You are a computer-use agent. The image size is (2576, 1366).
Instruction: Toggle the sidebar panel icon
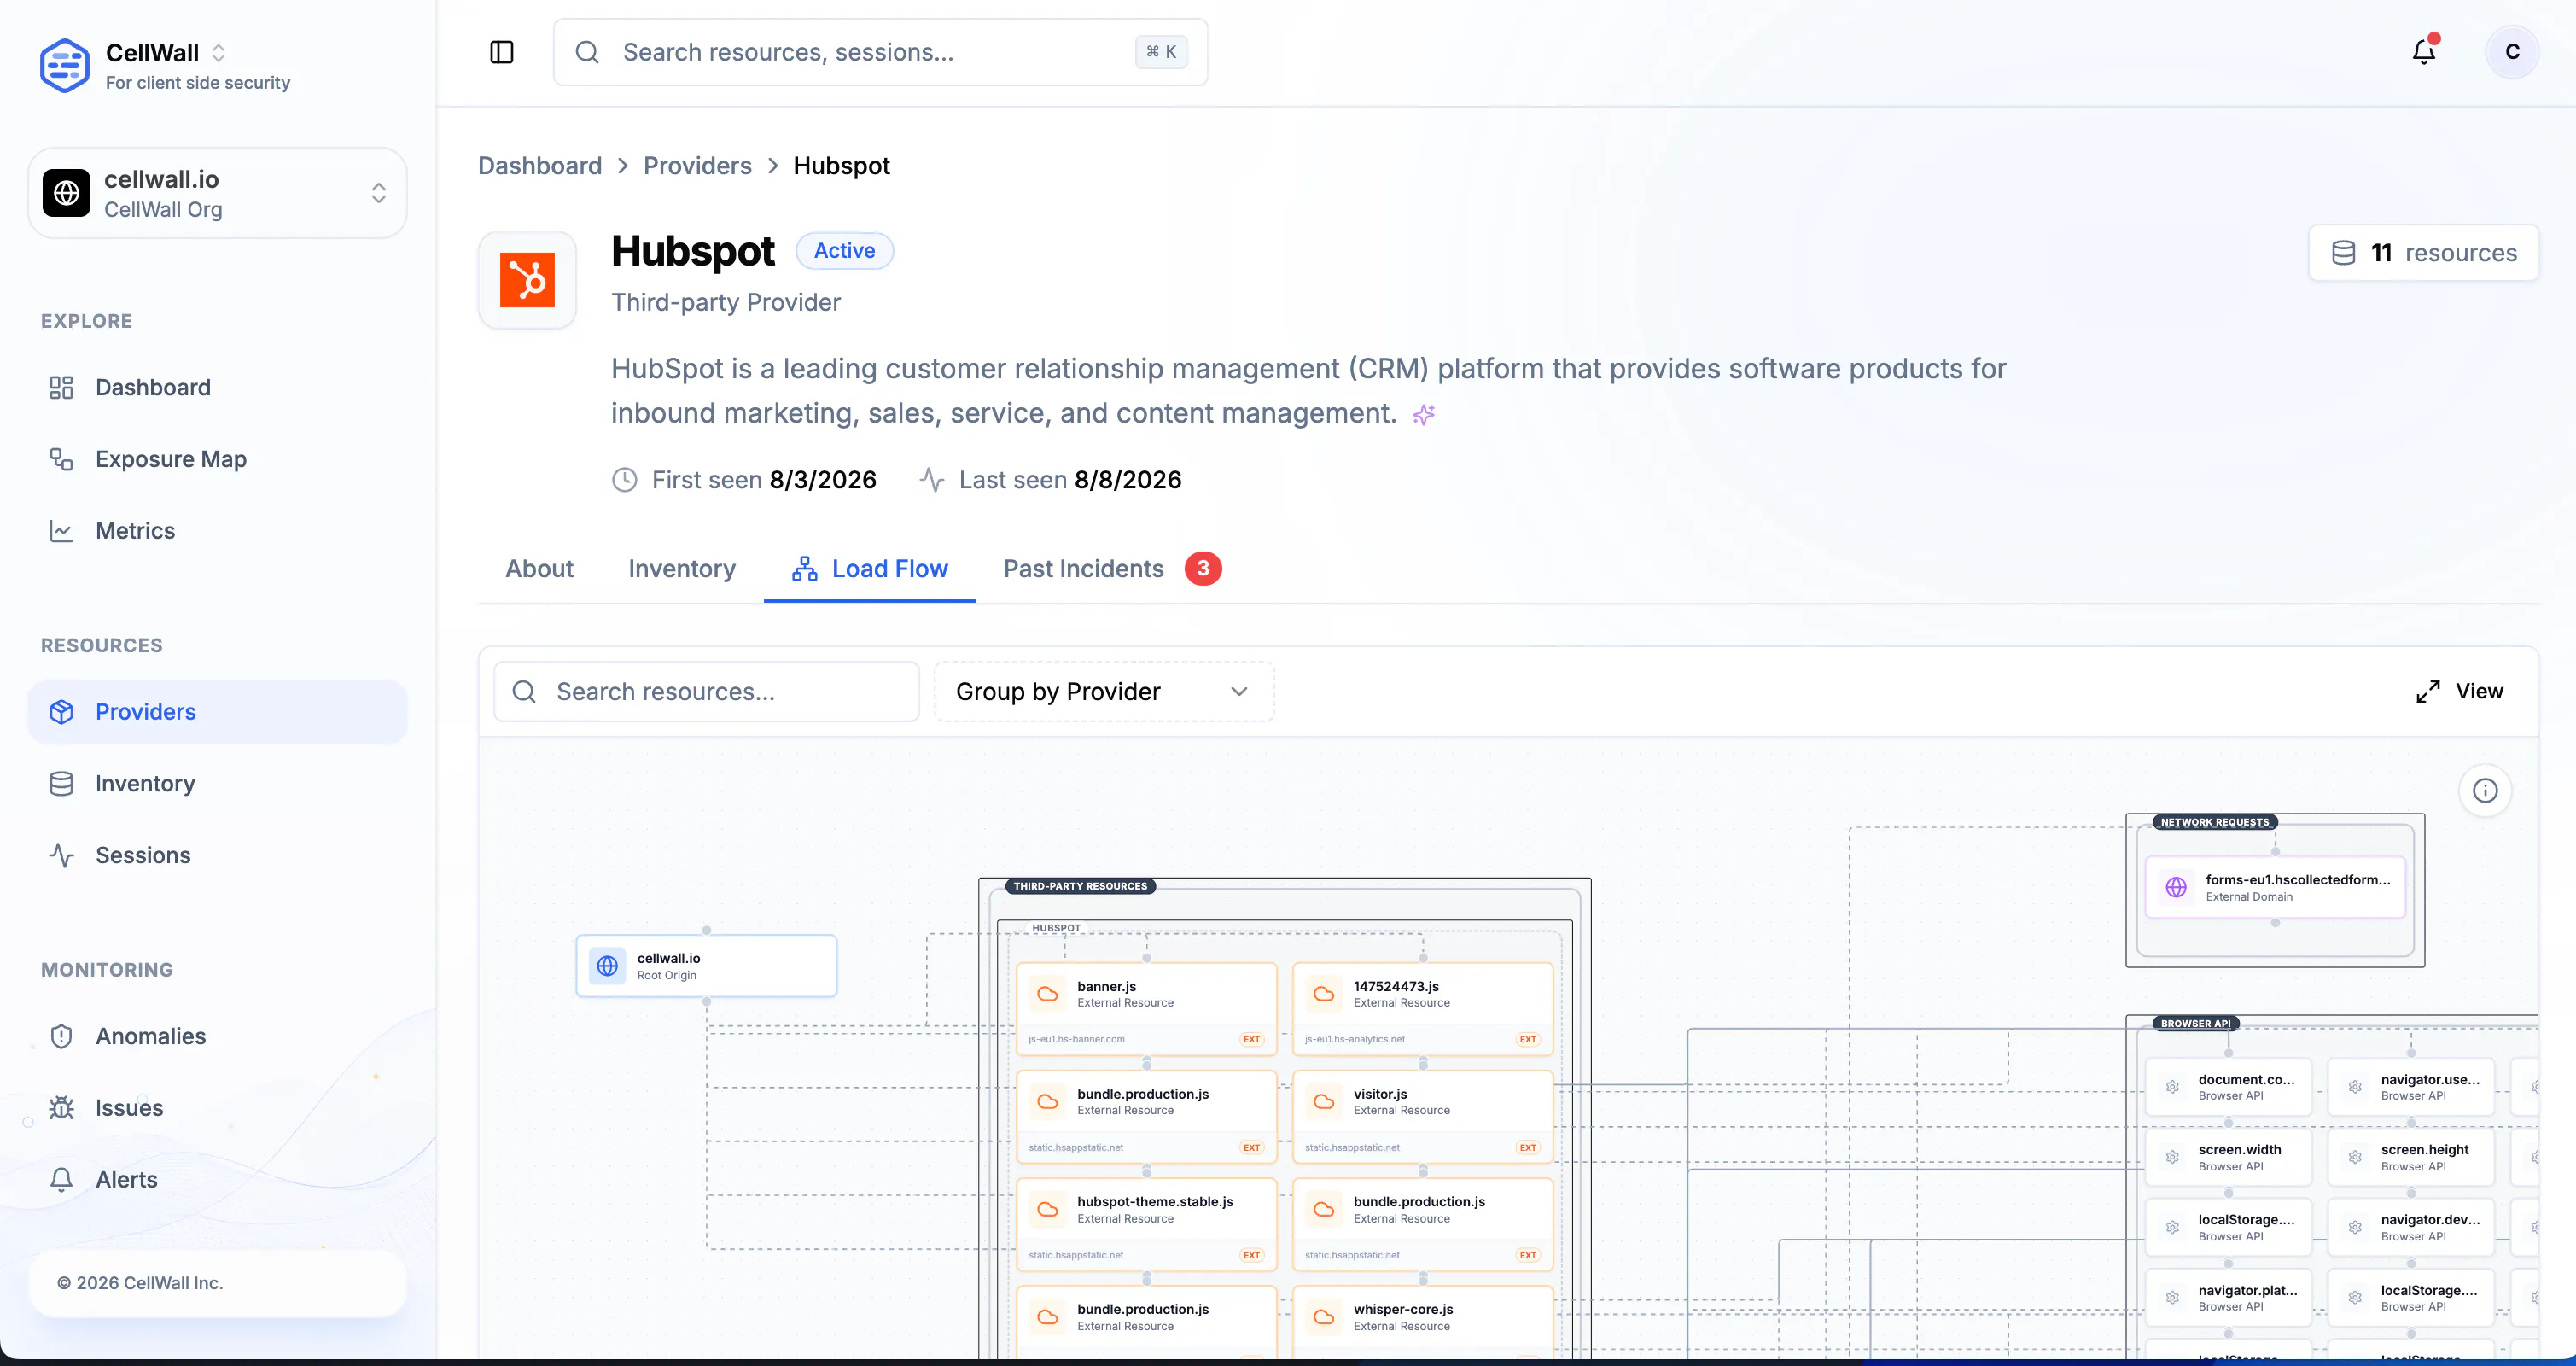(x=502, y=52)
